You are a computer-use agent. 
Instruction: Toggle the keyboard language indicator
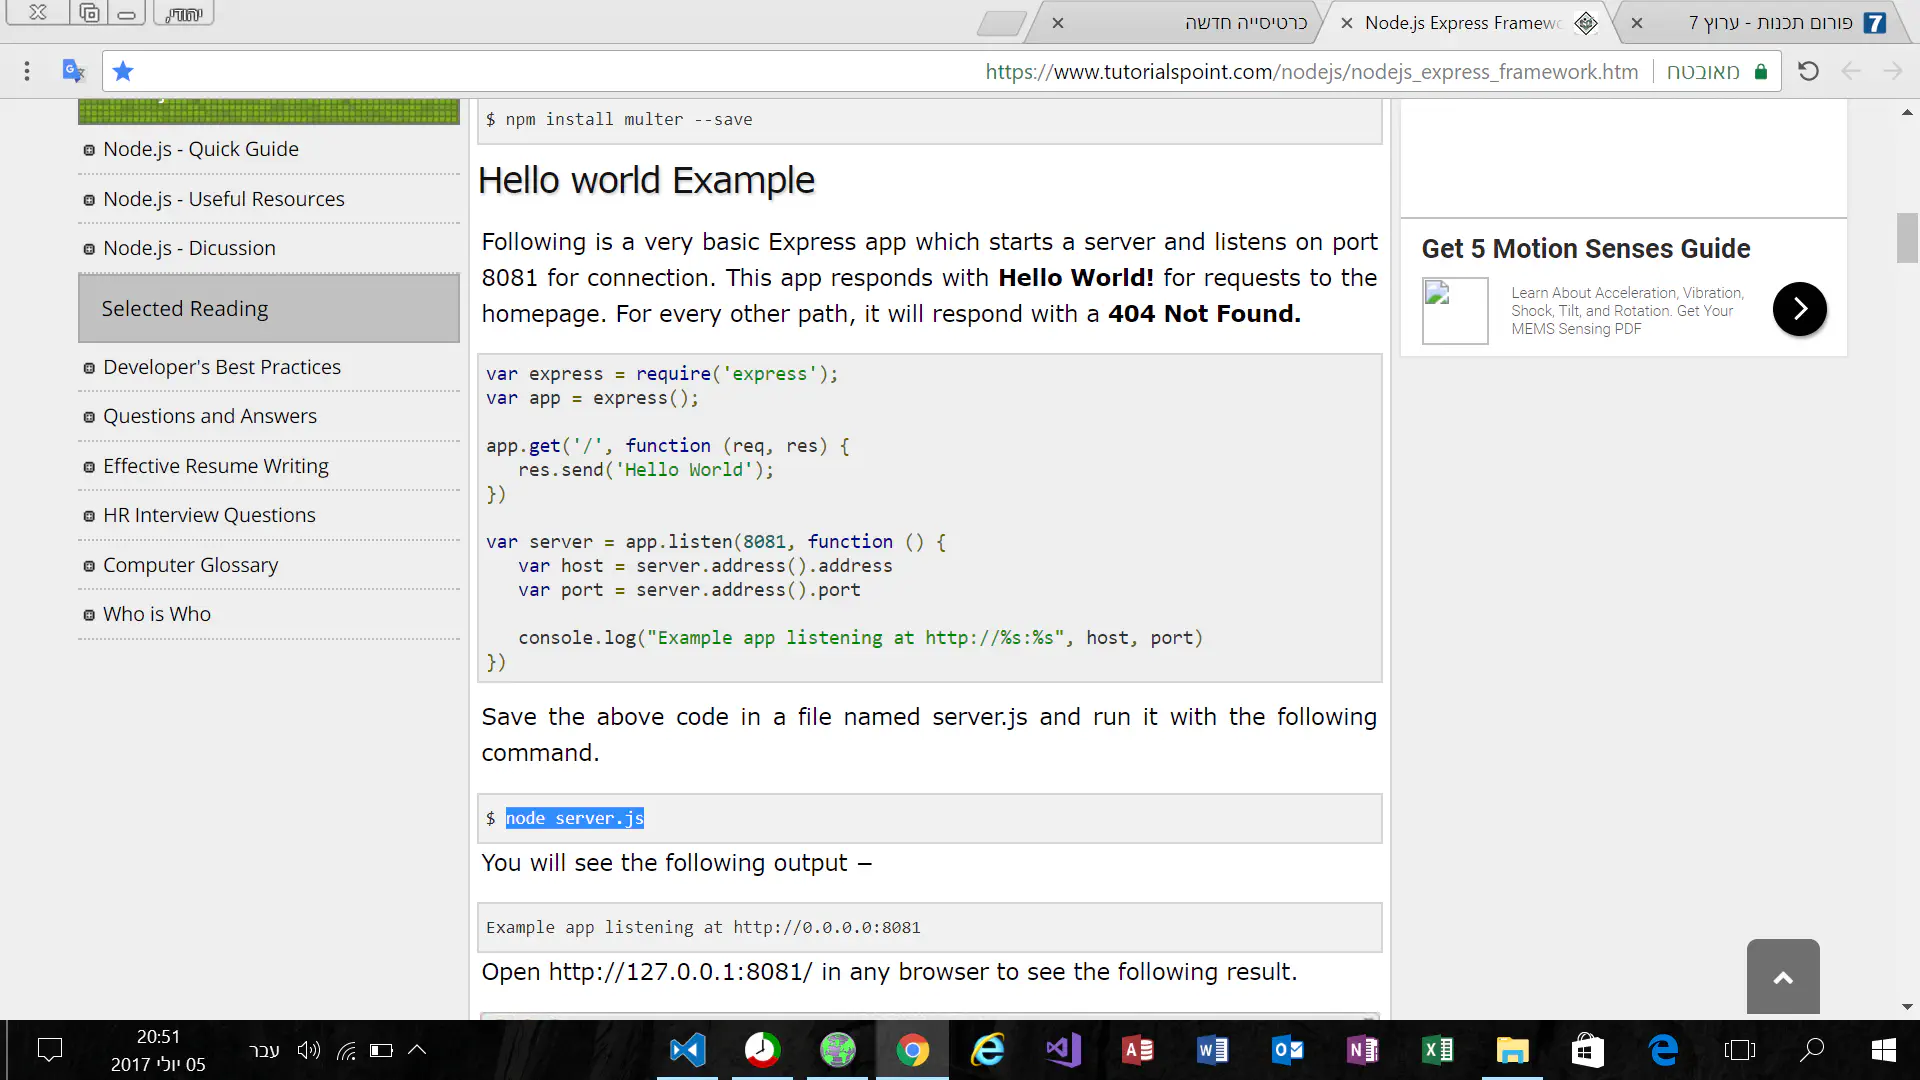point(264,1050)
